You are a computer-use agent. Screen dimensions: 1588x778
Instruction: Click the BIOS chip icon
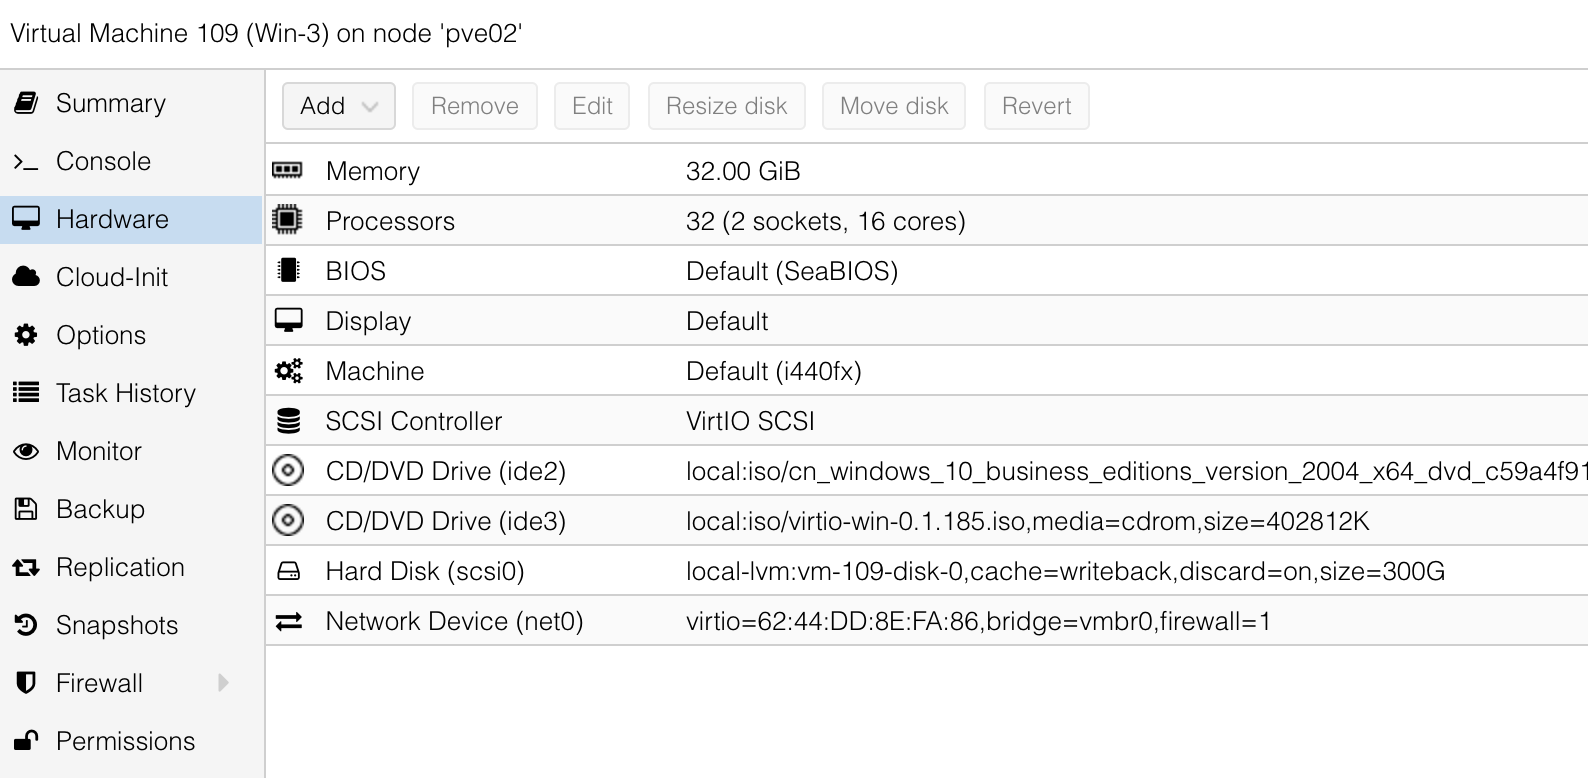tap(288, 271)
